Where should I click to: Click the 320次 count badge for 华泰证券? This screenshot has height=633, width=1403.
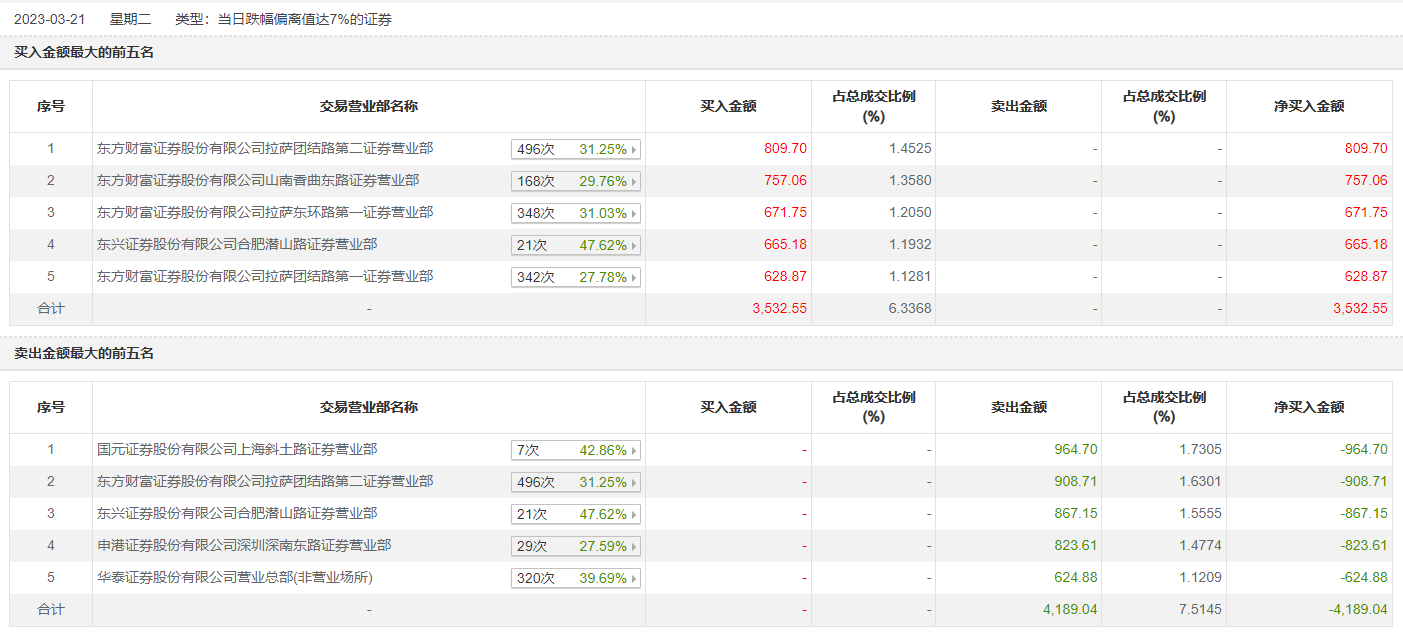pyautogui.click(x=535, y=579)
